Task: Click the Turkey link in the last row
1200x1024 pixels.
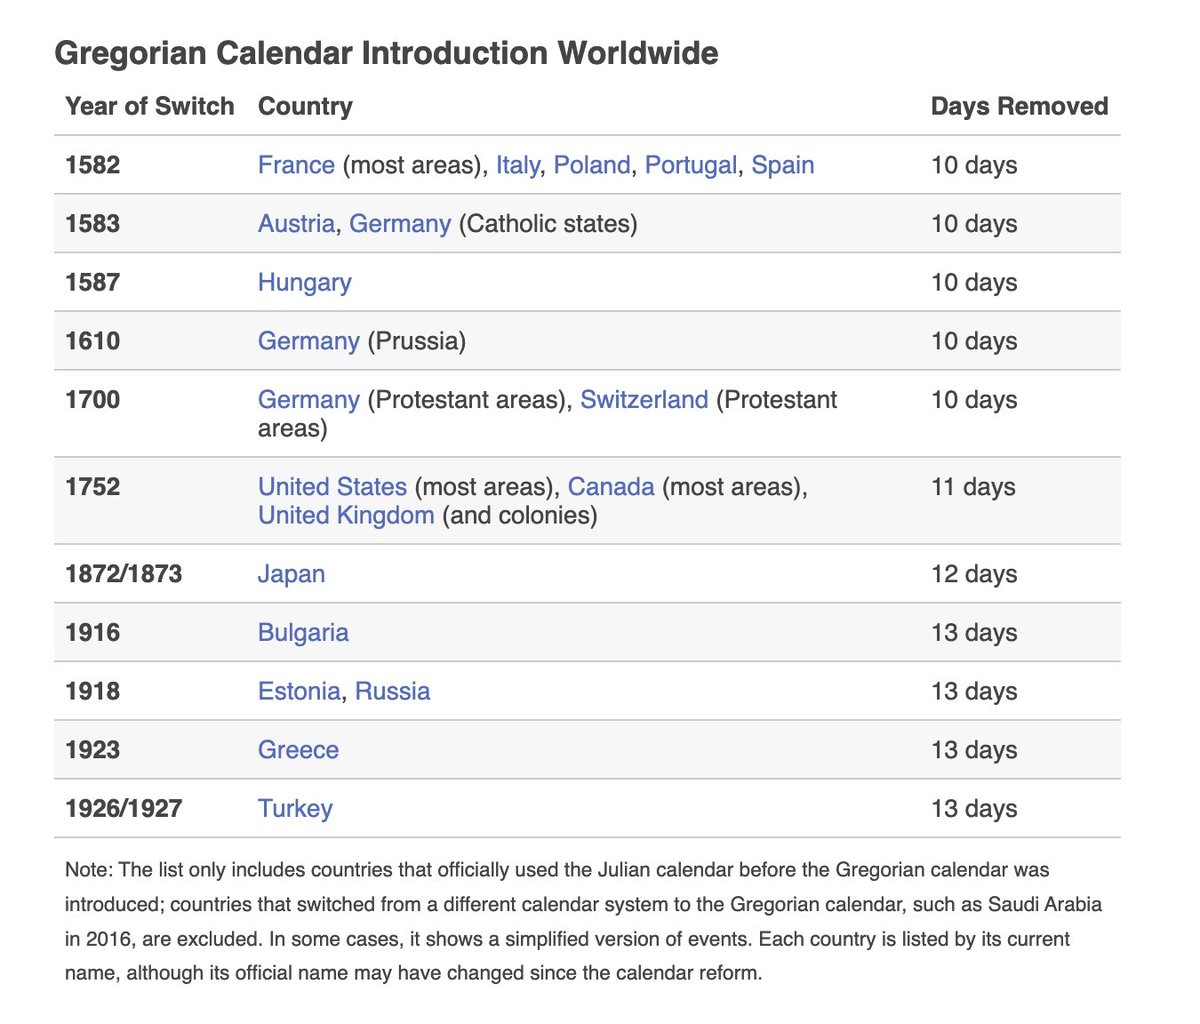Action: tap(295, 808)
